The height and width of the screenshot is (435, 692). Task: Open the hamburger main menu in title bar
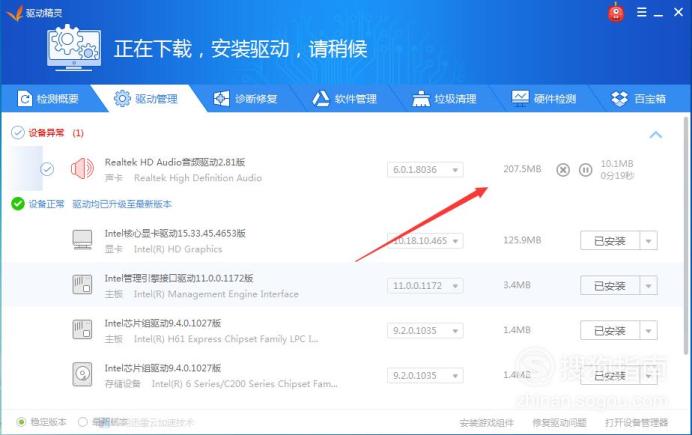click(x=642, y=12)
